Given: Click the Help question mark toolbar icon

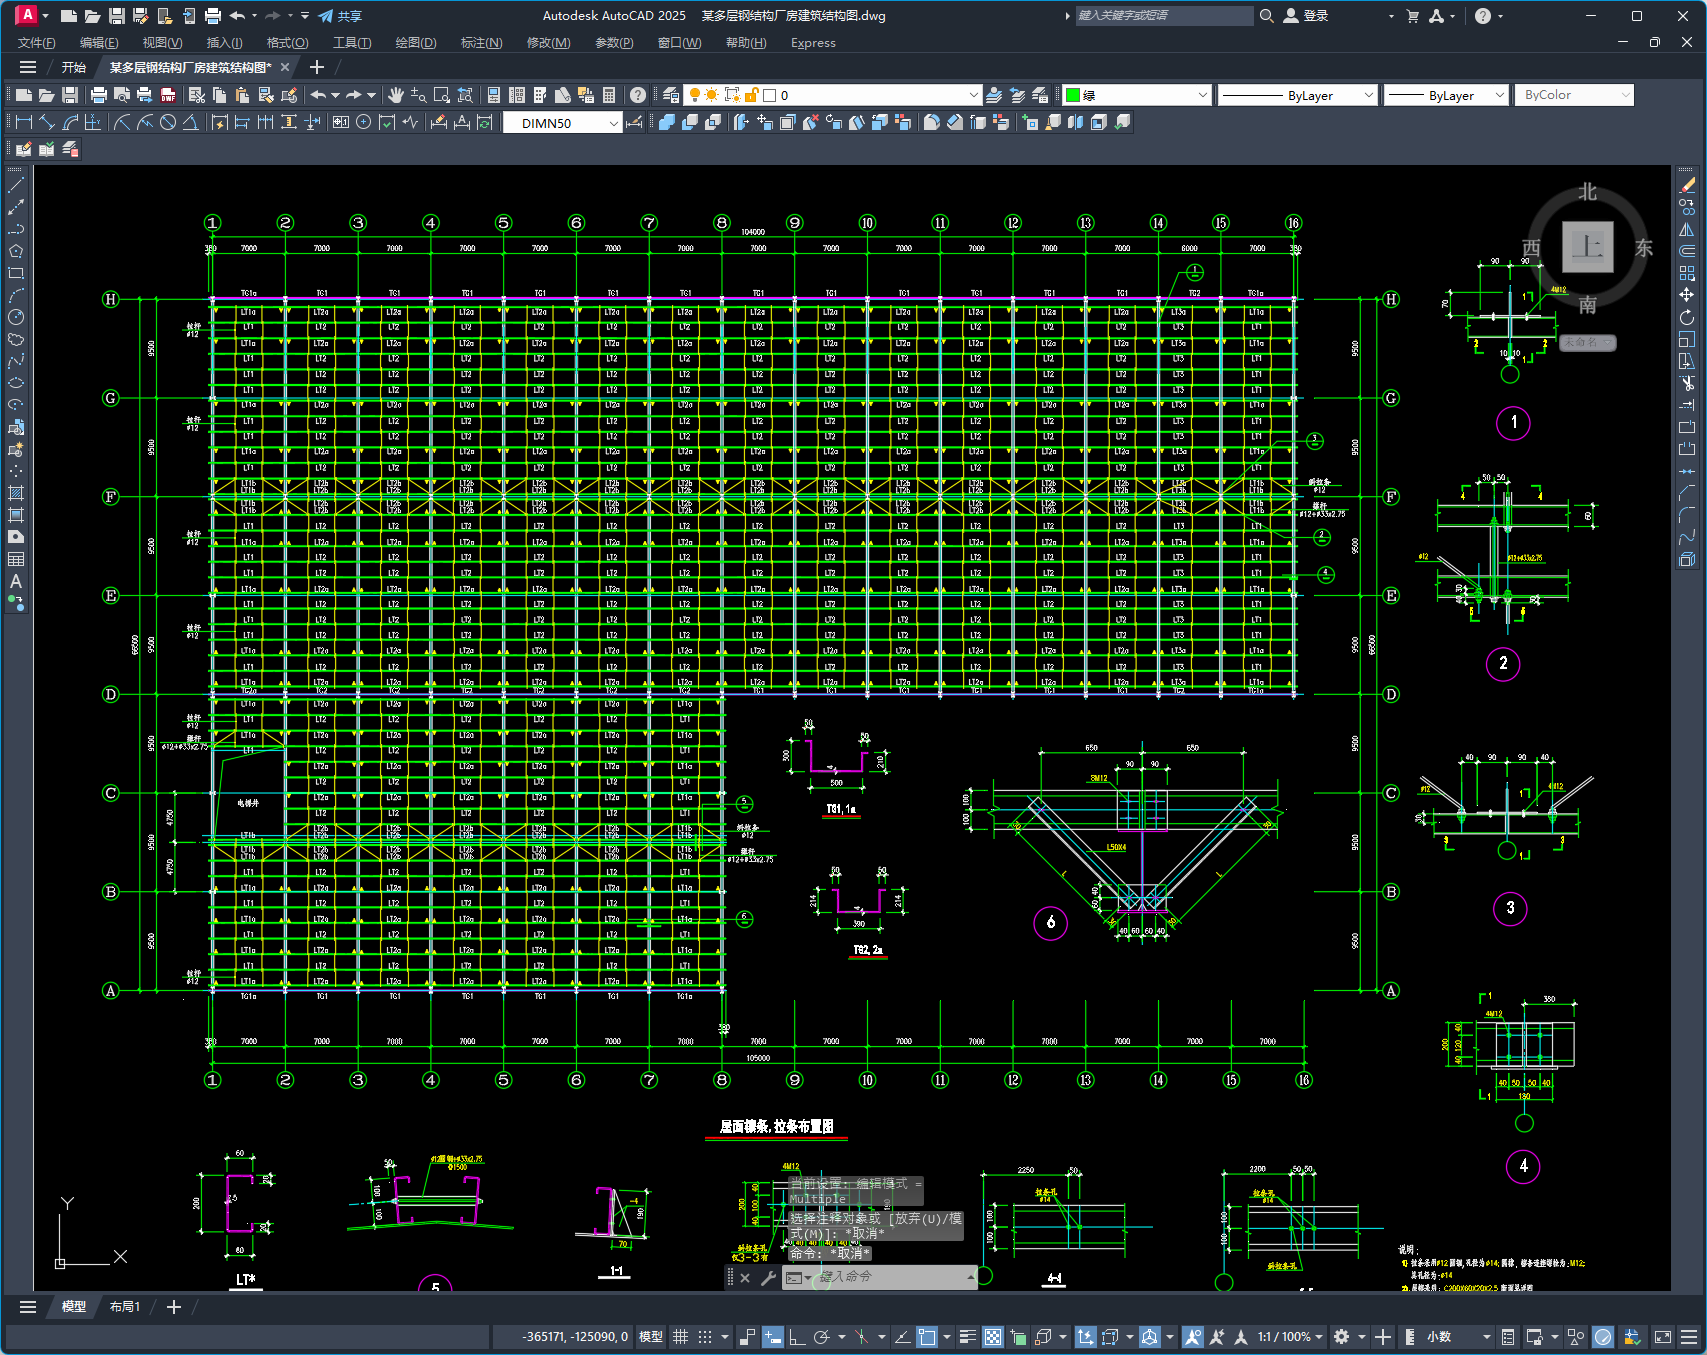Looking at the screenshot, I should (x=638, y=95).
